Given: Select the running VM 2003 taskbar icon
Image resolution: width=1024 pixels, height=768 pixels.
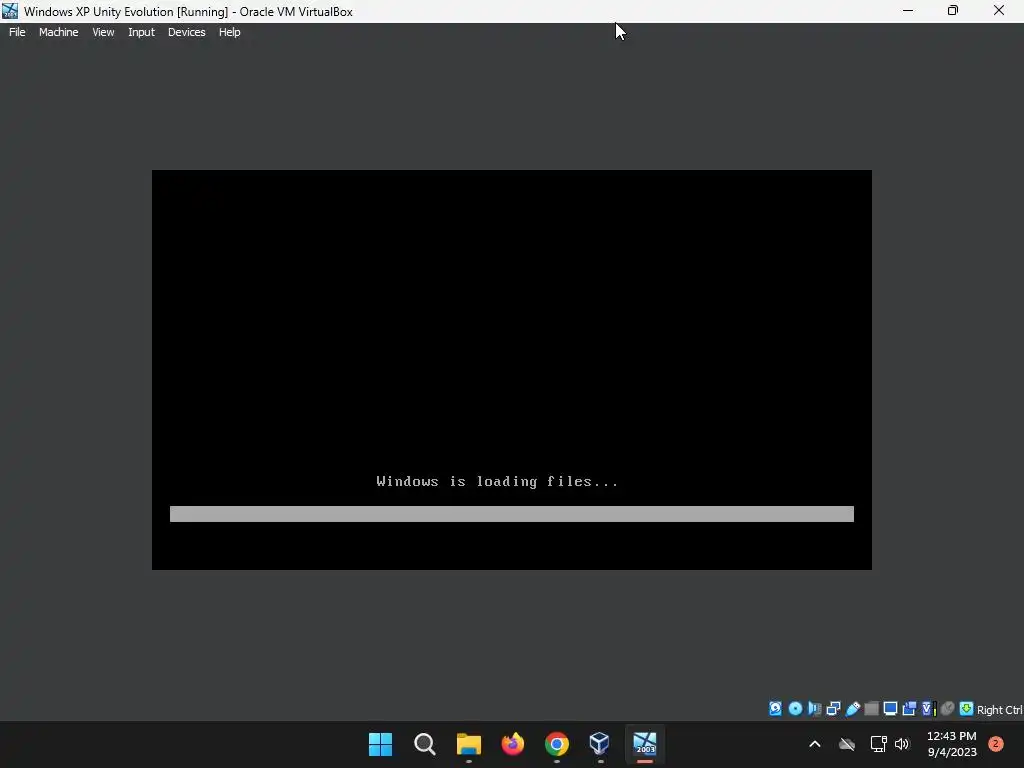Looking at the screenshot, I should (x=645, y=743).
